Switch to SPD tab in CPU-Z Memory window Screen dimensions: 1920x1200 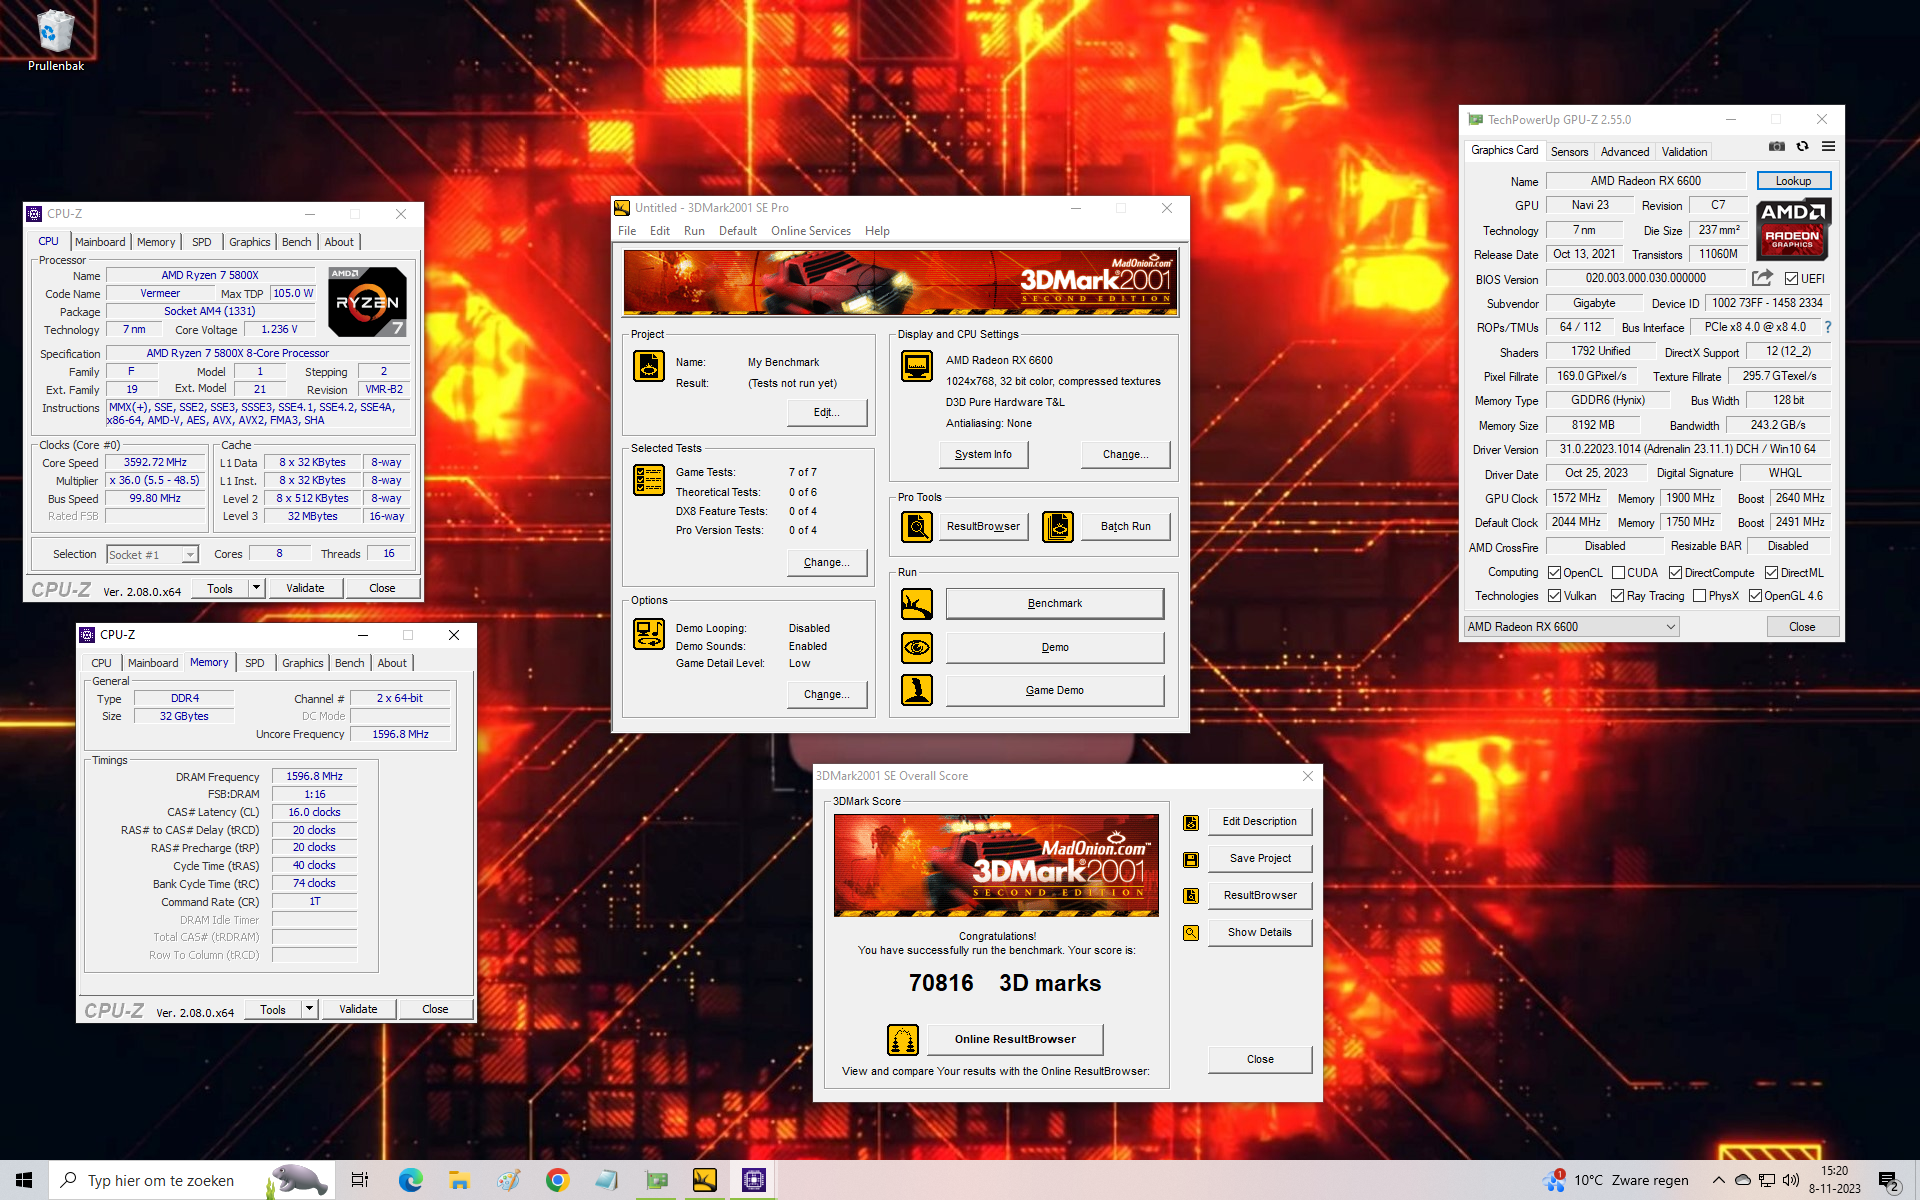click(x=254, y=663)
